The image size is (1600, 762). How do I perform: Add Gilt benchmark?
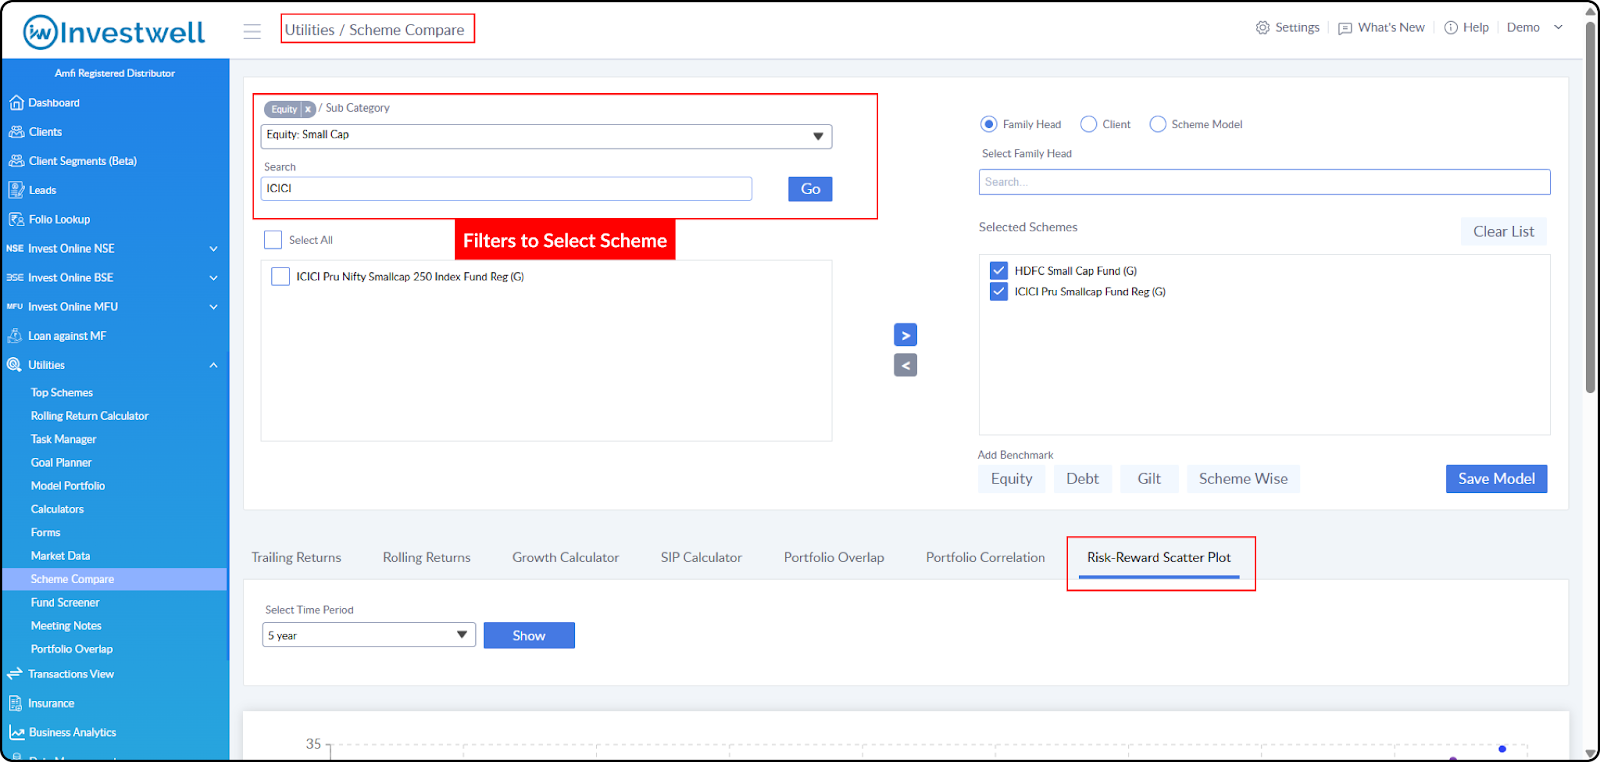tap(1149, 479)
